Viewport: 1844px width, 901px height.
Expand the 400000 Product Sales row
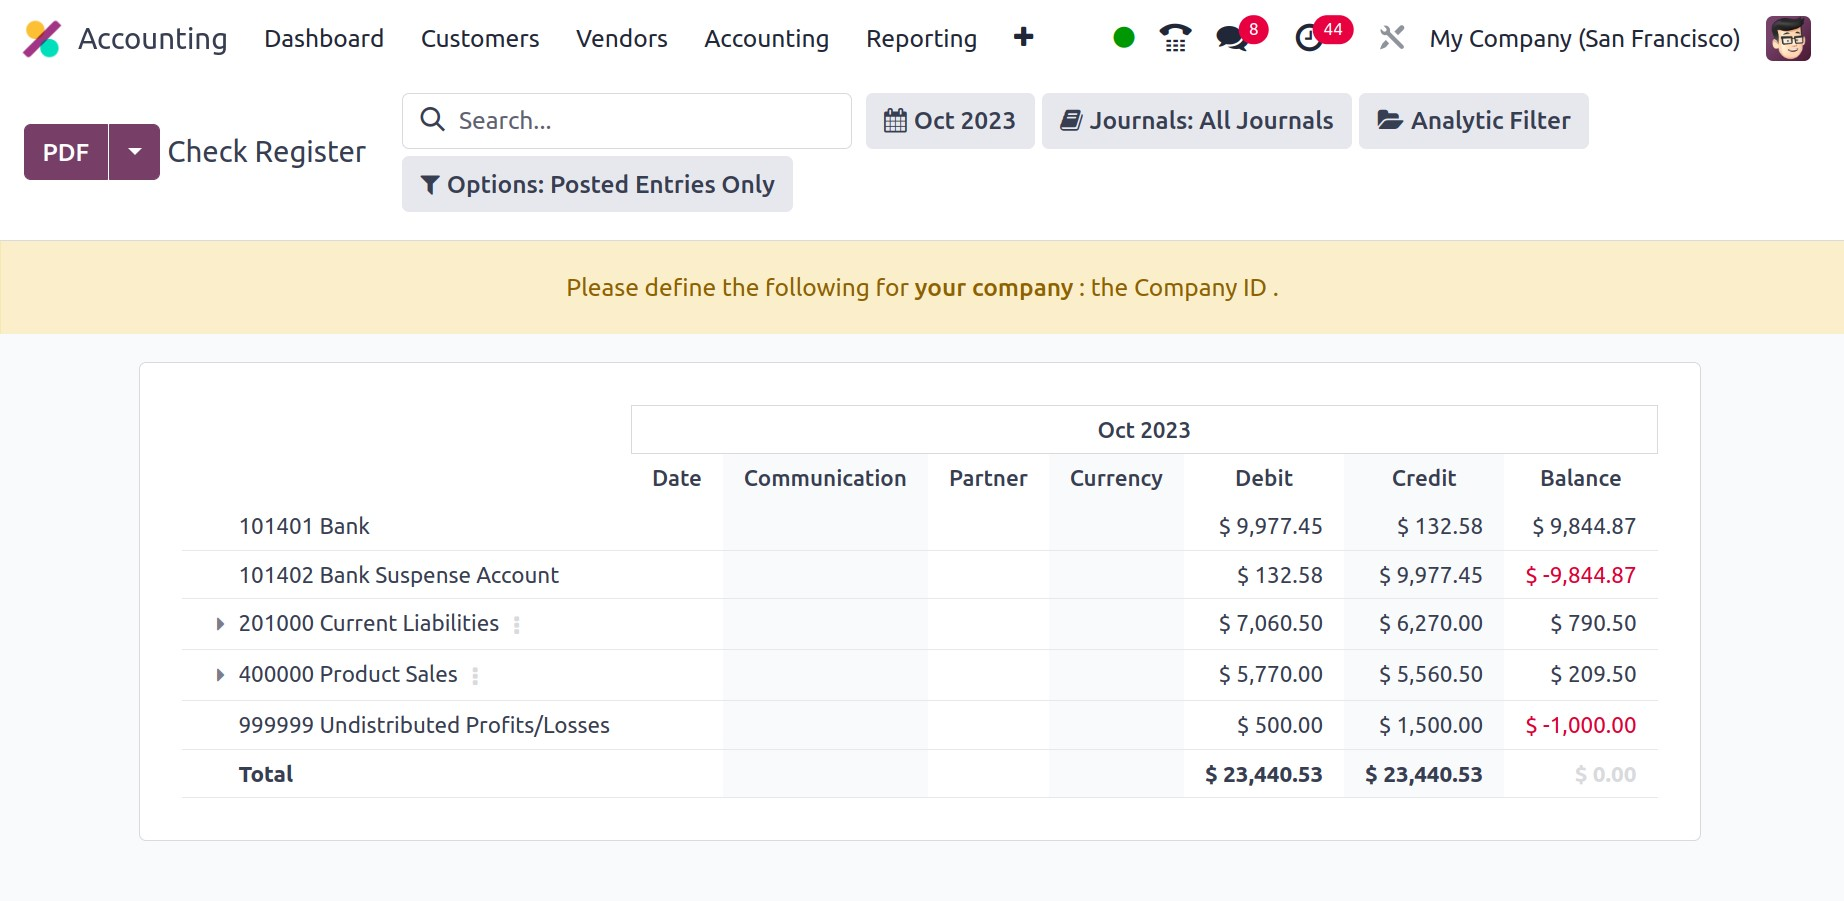tap(220, 675)
